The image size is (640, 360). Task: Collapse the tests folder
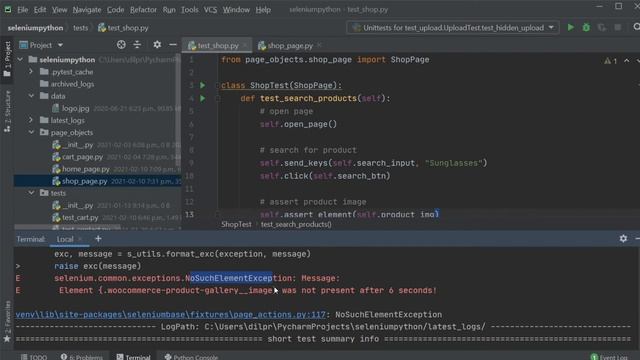[x=31, y=193]
